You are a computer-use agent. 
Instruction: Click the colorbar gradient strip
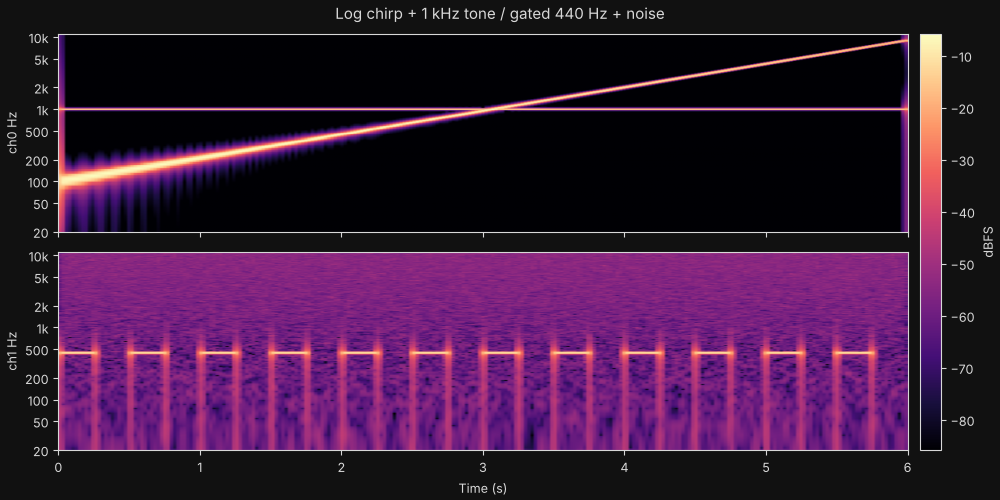(x=930, y=242)
